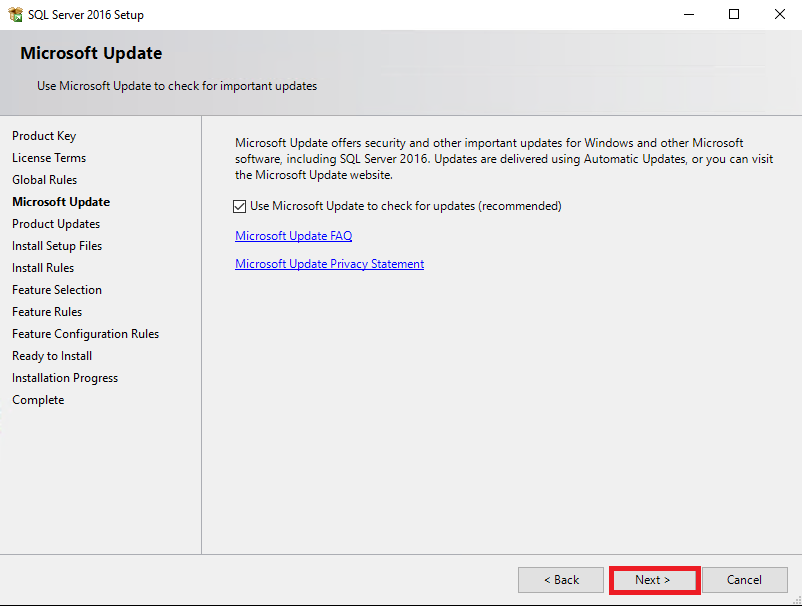Cancel the SQL Server setup
Image resolution: width=802 pixels, height=606 pixels.
click(744, 580)
